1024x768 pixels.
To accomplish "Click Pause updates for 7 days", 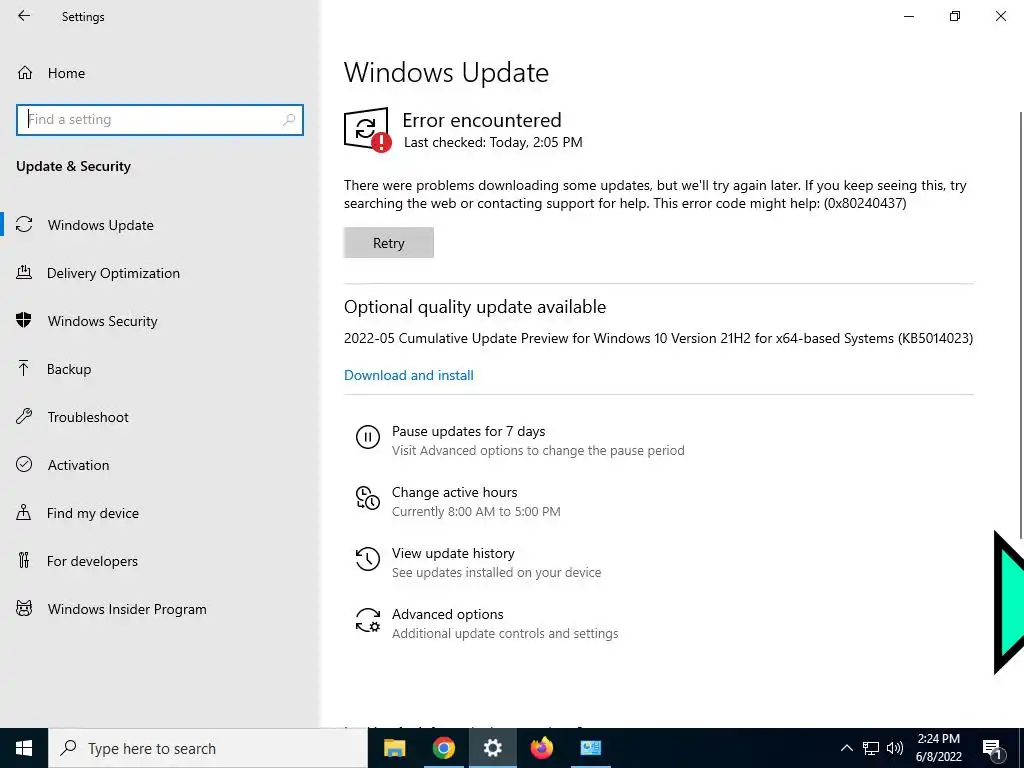I will pos(468,431).
